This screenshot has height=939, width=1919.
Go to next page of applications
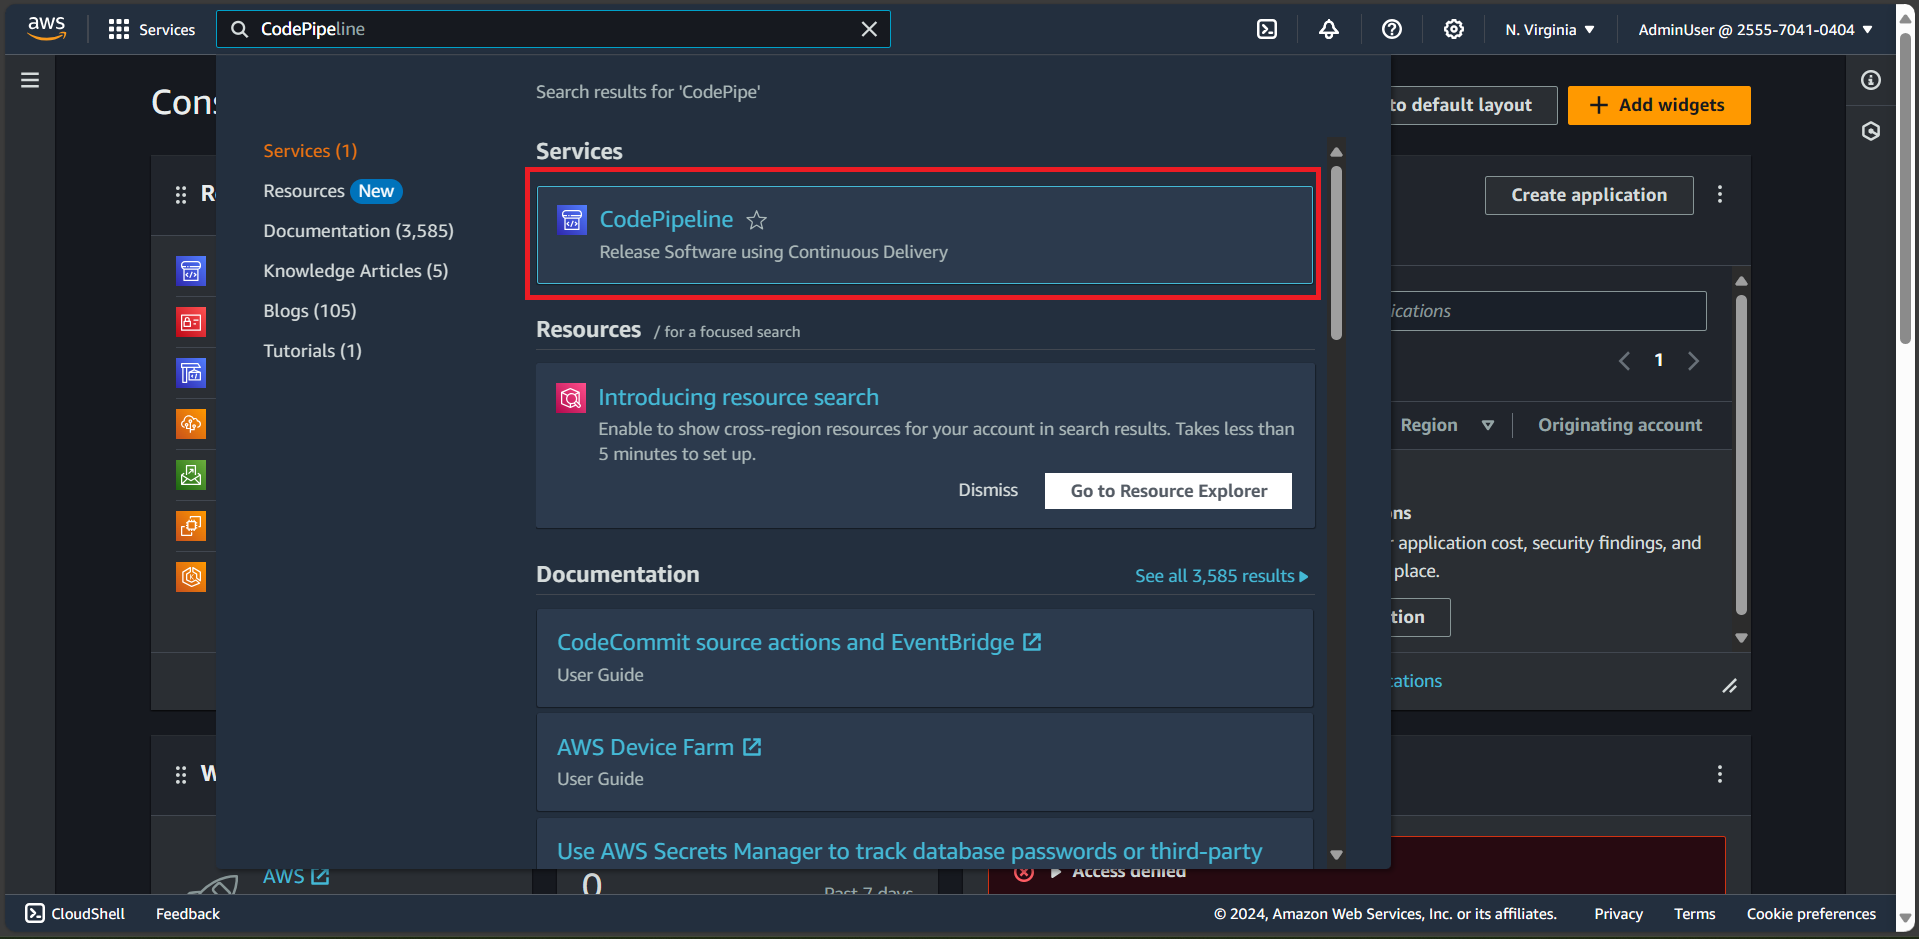(x=1693, y=361)
